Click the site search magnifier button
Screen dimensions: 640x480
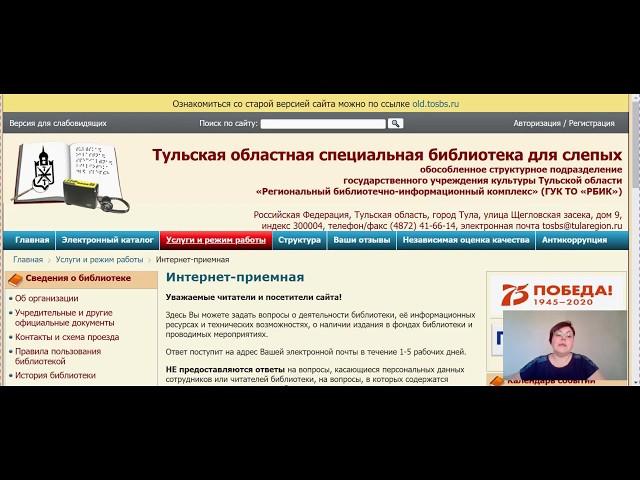395,123
